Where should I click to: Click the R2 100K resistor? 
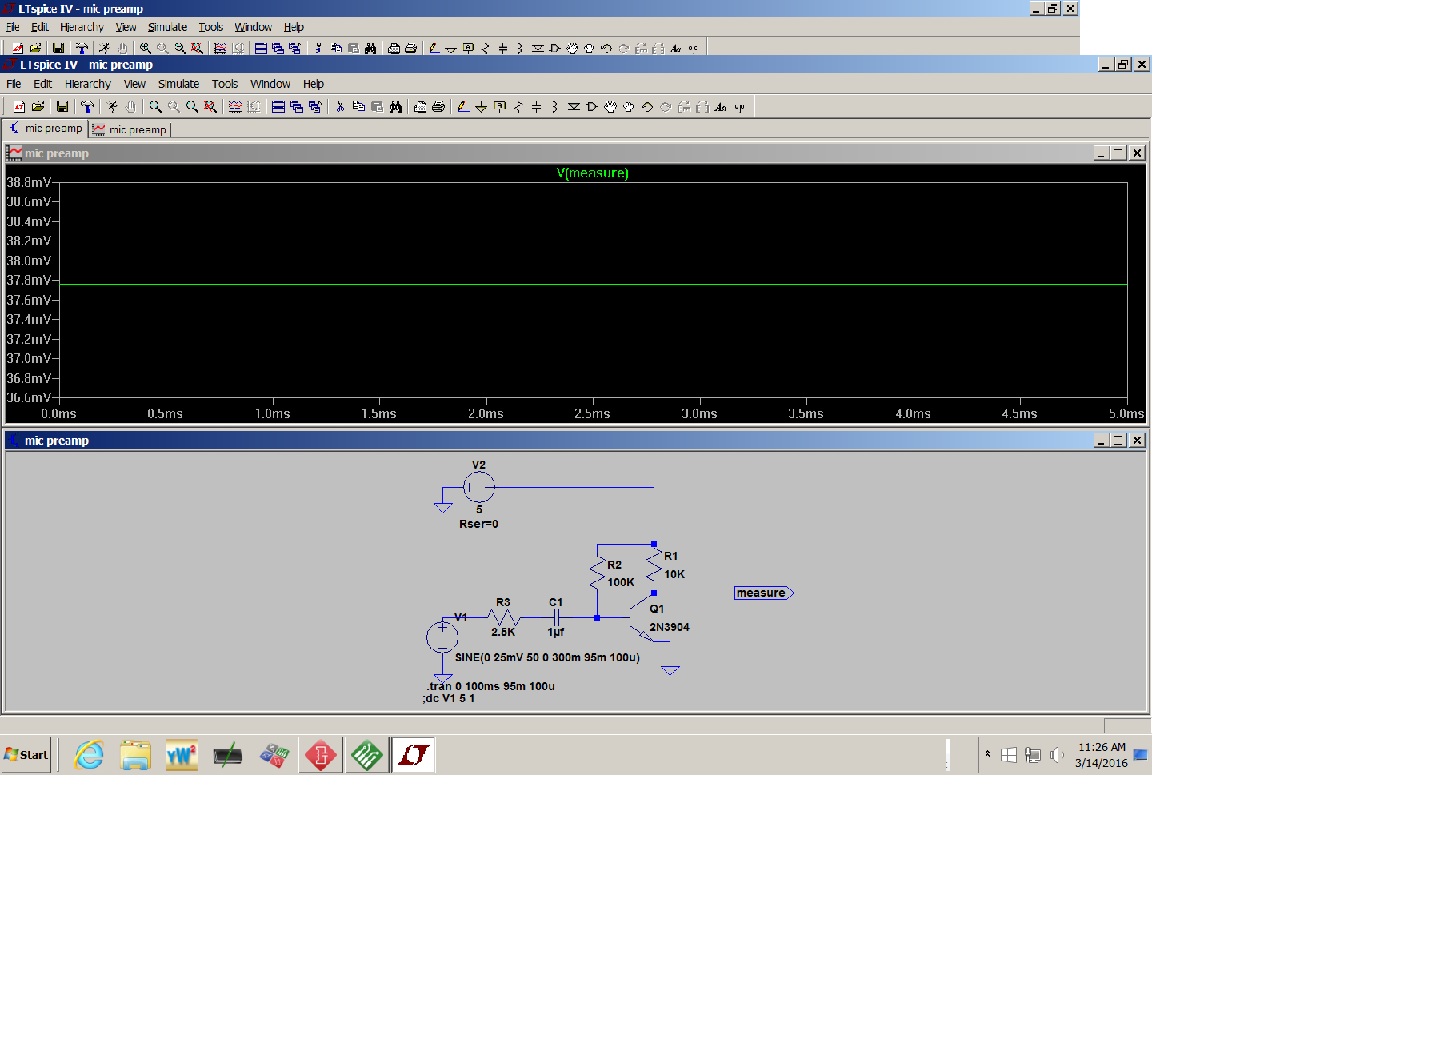point(598,573)
